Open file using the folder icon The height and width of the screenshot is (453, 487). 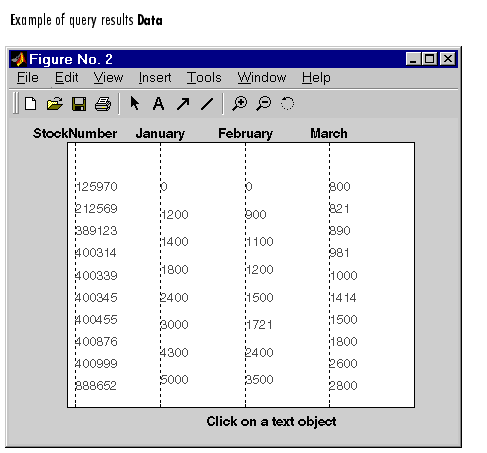pos(55,104)
